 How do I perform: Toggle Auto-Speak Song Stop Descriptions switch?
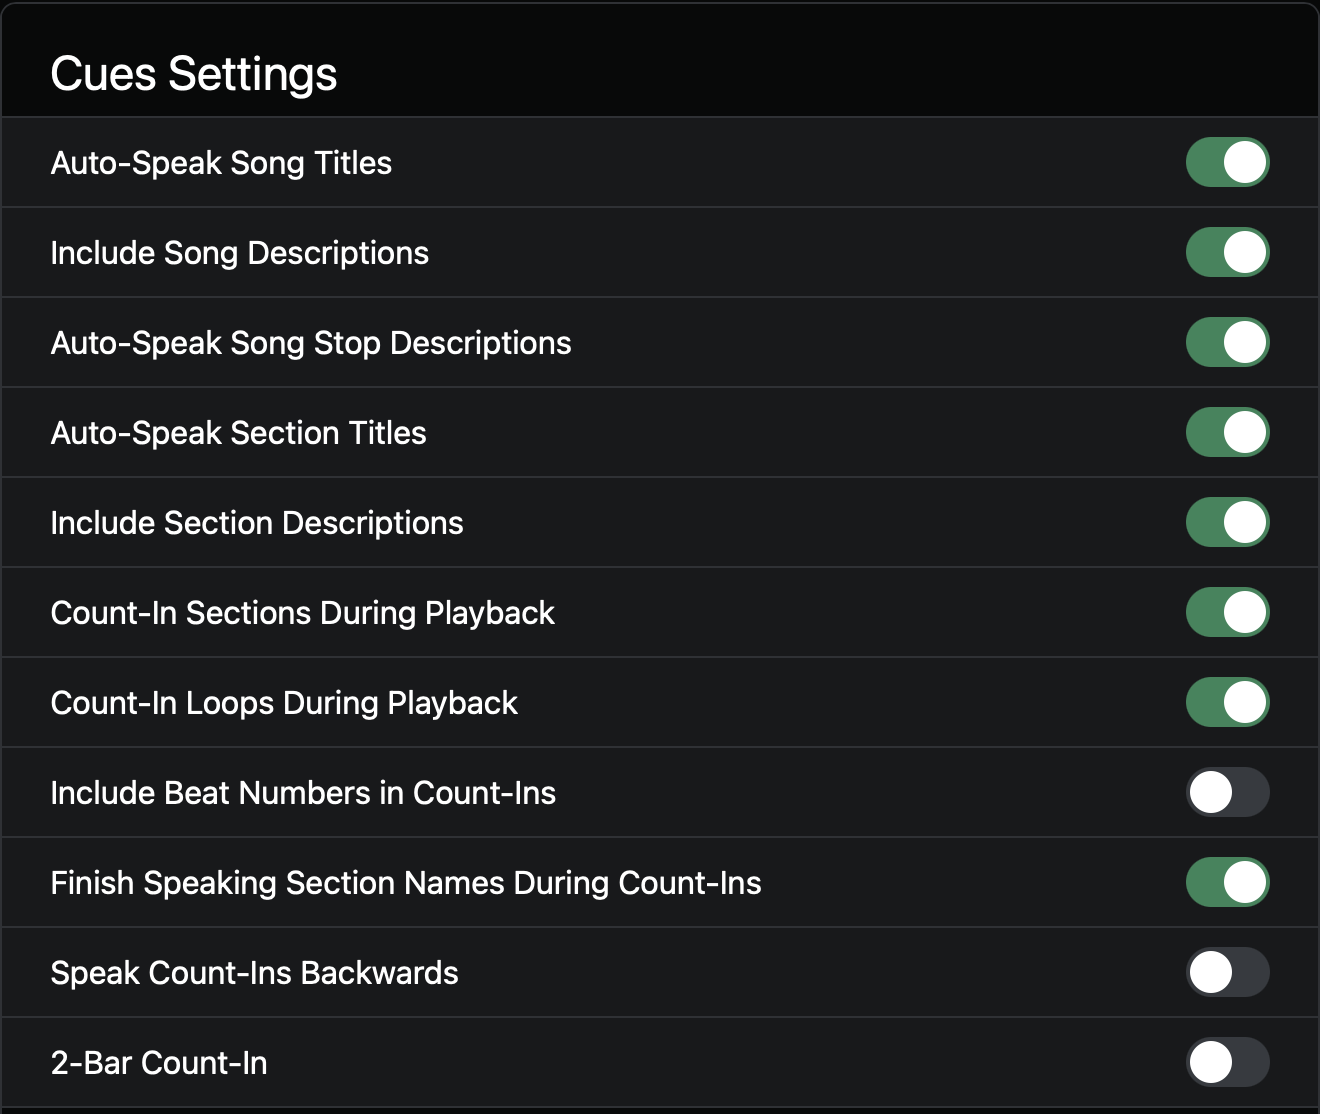(1227, 342)
